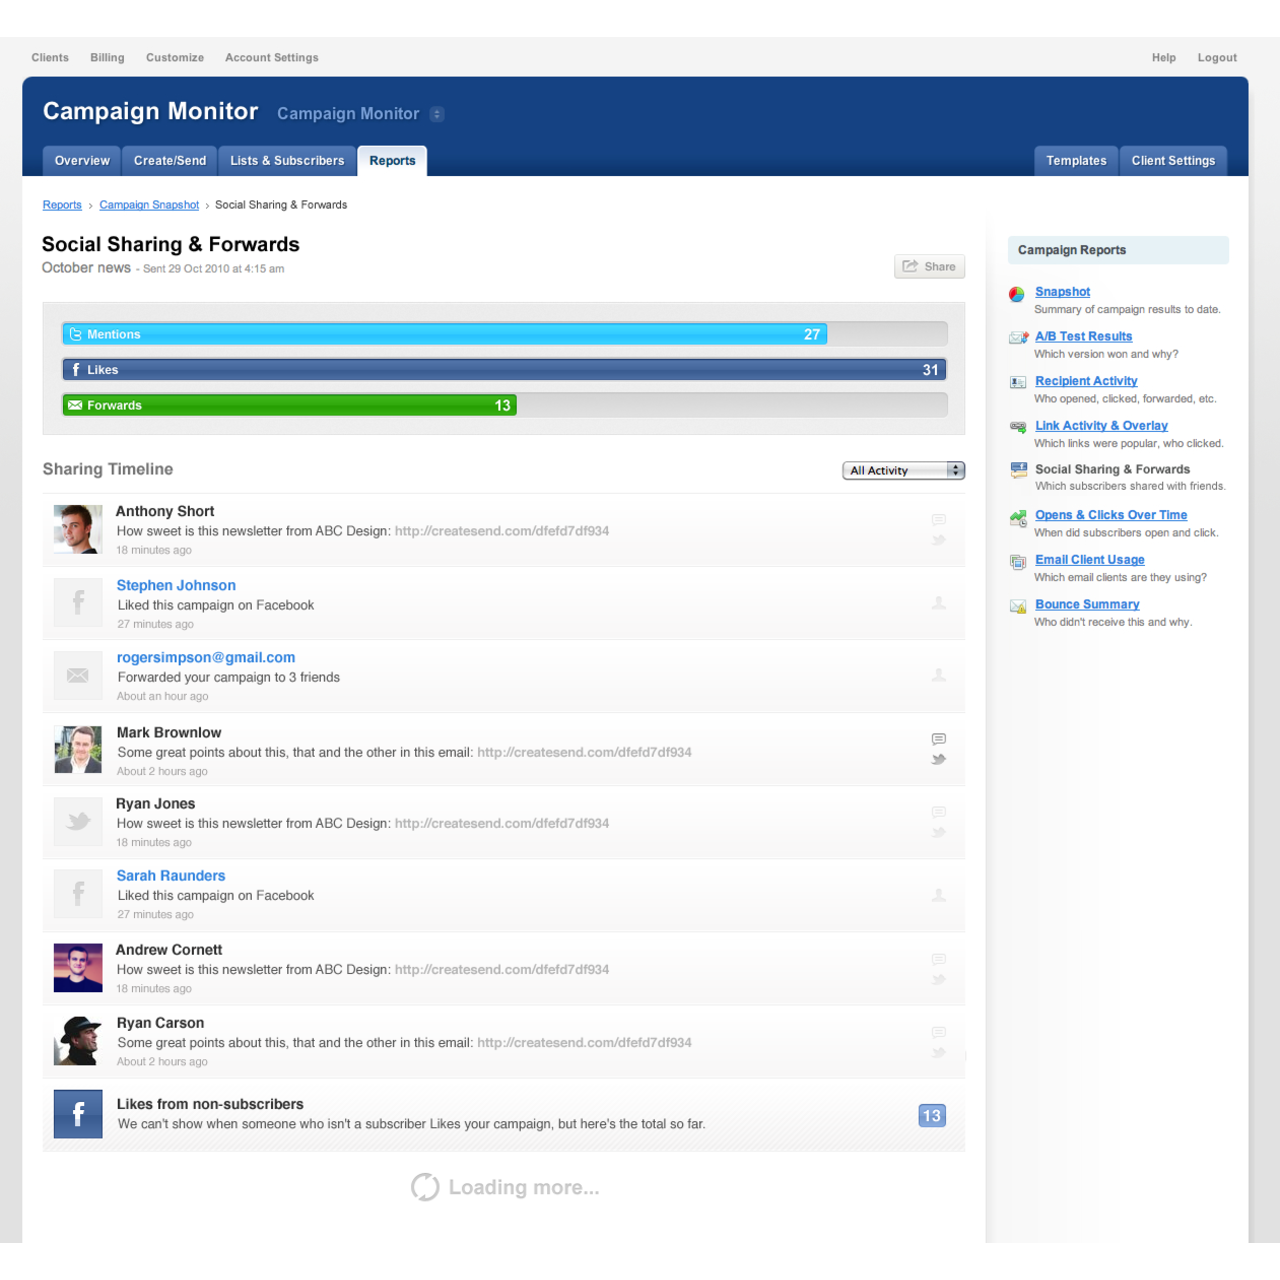This screenshot has width=1280, height=1280.
Task: Switch to the Lists & Subscribers tab
Action: coord(287,160)
